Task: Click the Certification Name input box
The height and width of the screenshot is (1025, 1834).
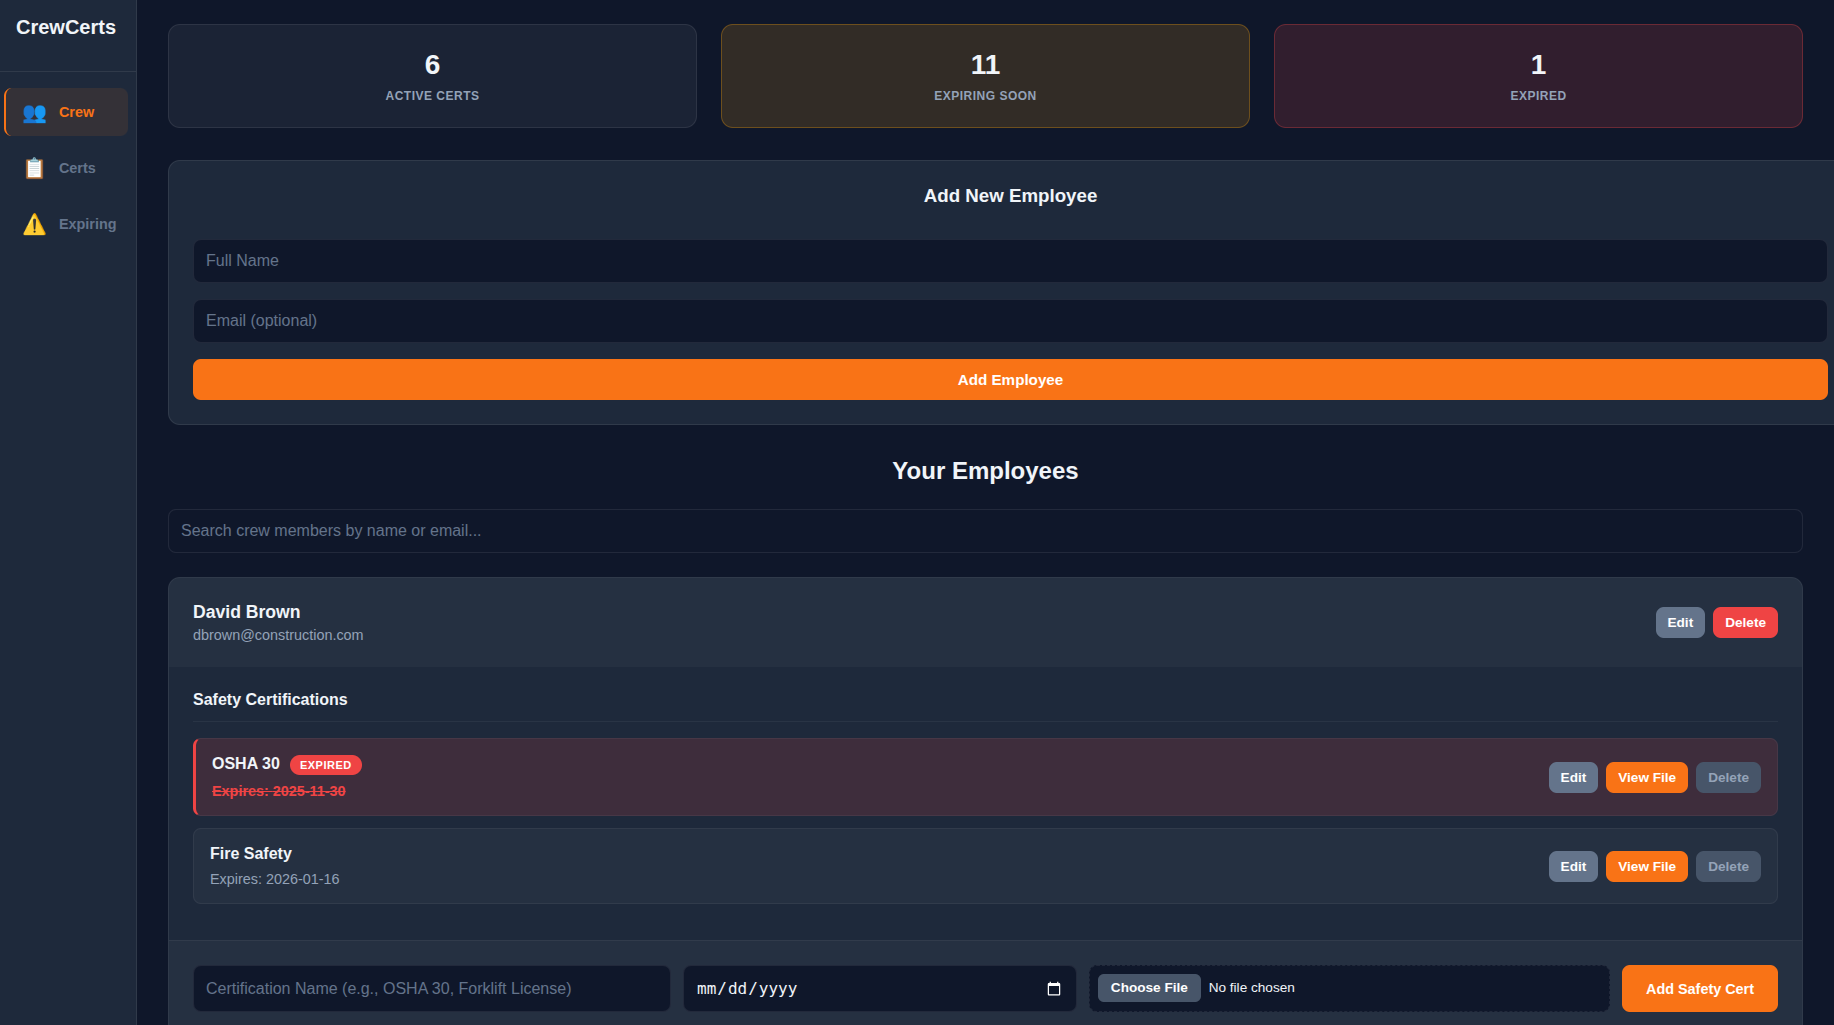Action: click(431, 988)
